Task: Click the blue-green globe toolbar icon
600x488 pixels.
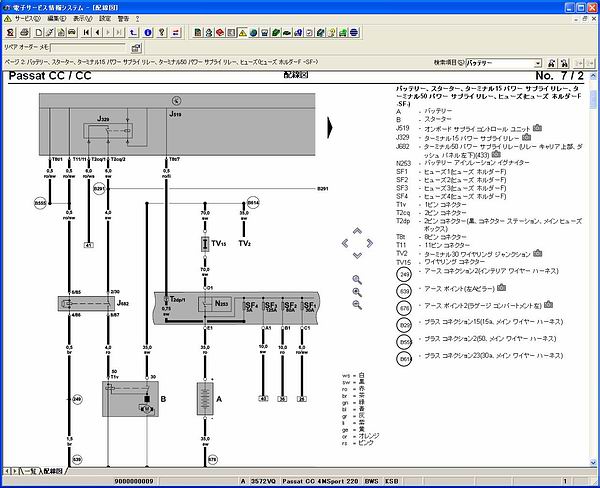Action: point(253,33)
